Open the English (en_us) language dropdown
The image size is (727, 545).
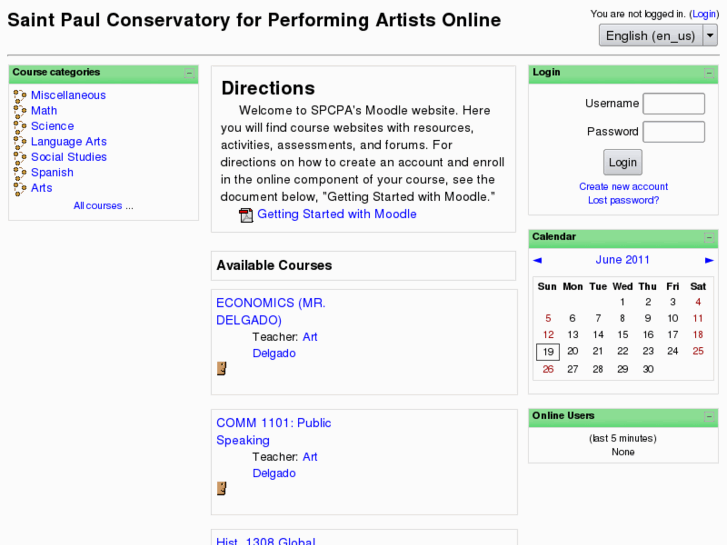658,35
